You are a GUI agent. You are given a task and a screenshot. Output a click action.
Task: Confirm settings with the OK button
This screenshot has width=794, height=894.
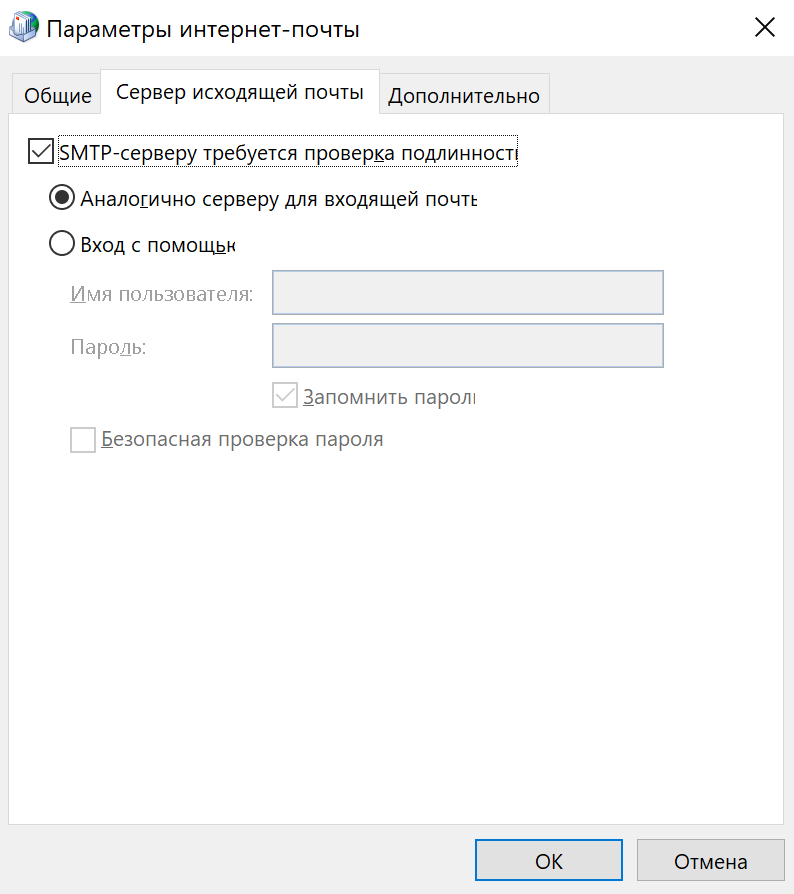pyautogui.click(x=549, y=860)
